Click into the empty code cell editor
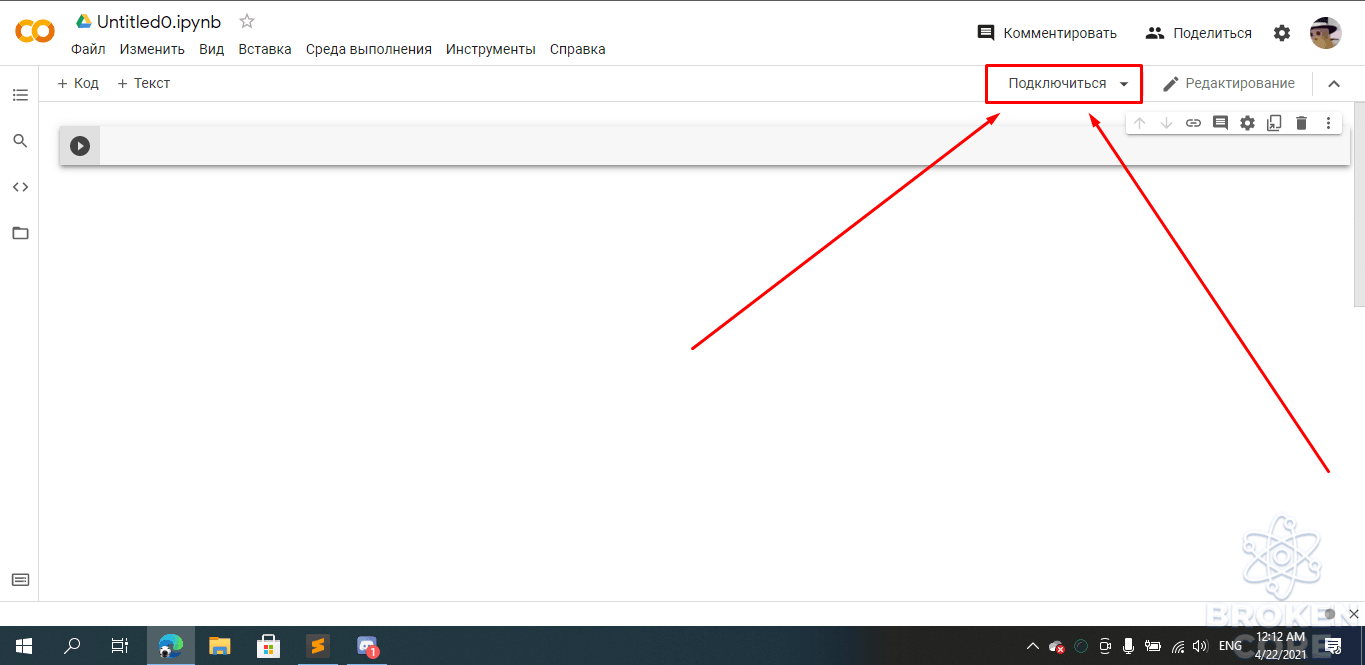The width and height of the screenshot is (1365, 665). click(724, 146)
